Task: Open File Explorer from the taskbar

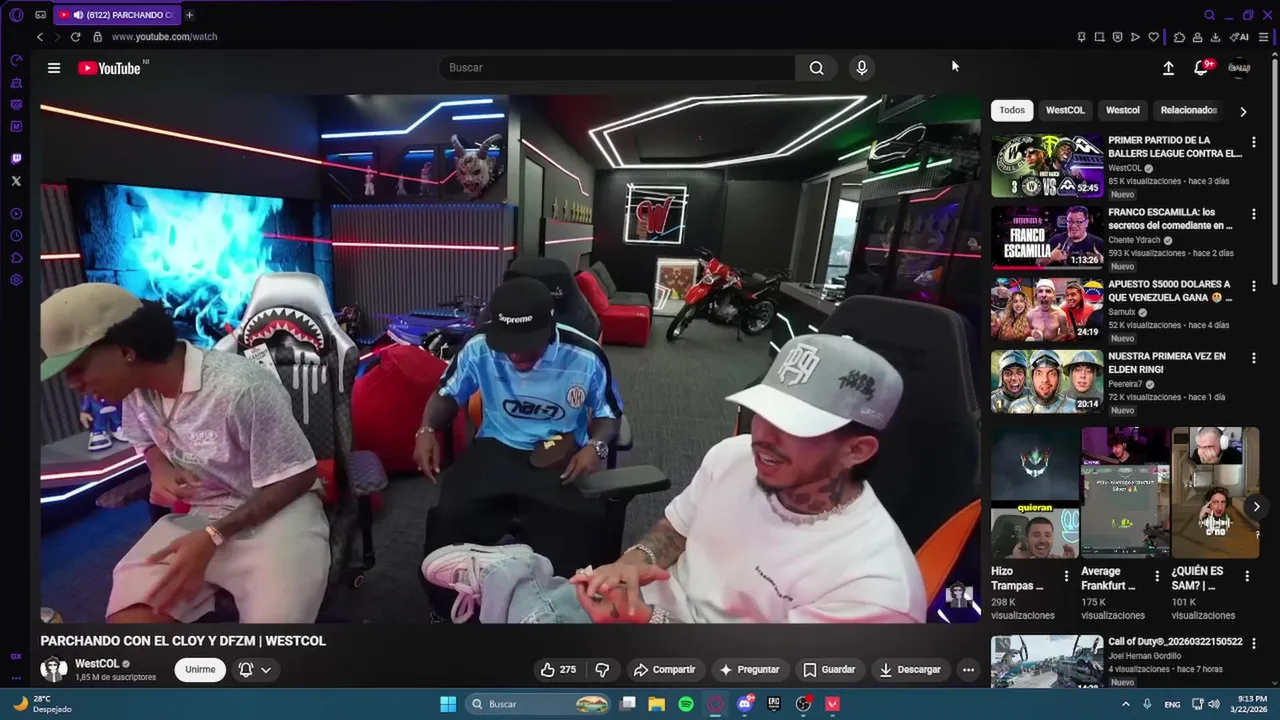Action: point(657,704)
